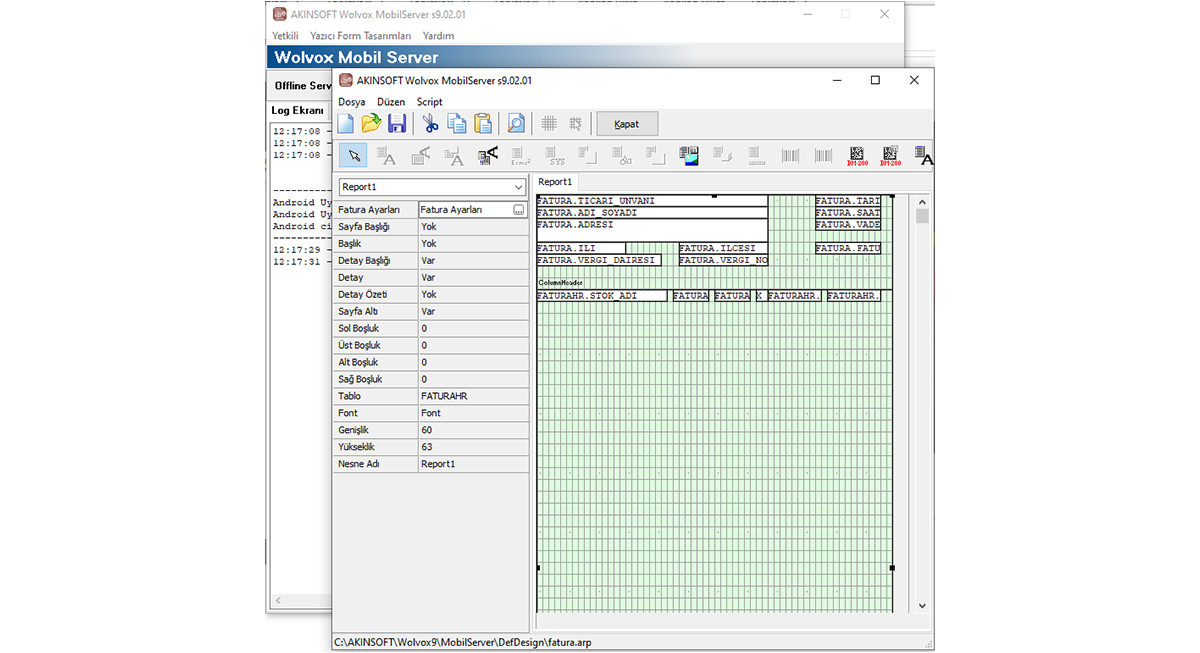
Task: Cut selection using scissors icon
Action: (430, 123)
